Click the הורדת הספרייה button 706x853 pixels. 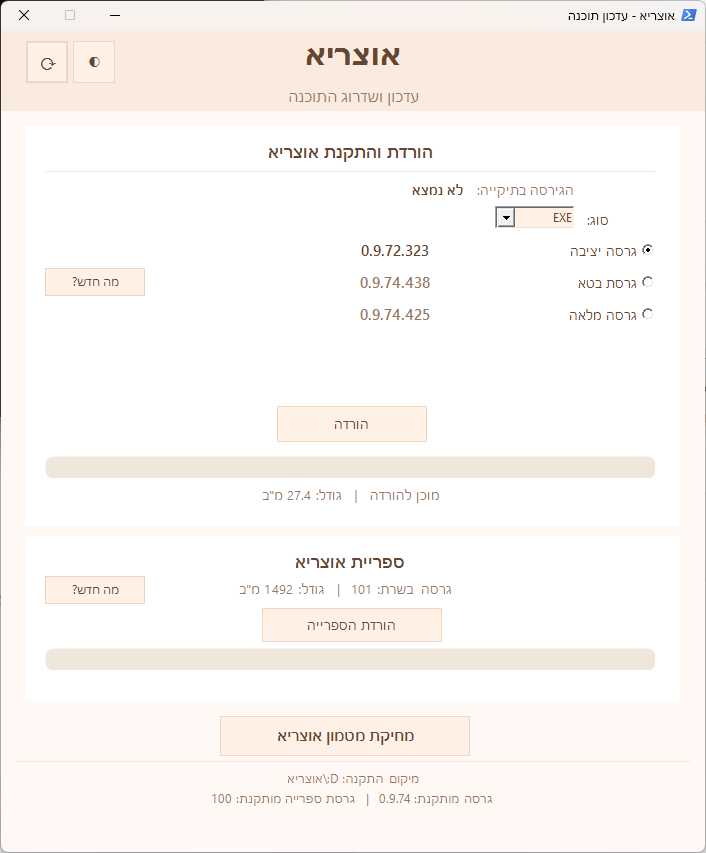pyautogui.click(x=351, y=625)
